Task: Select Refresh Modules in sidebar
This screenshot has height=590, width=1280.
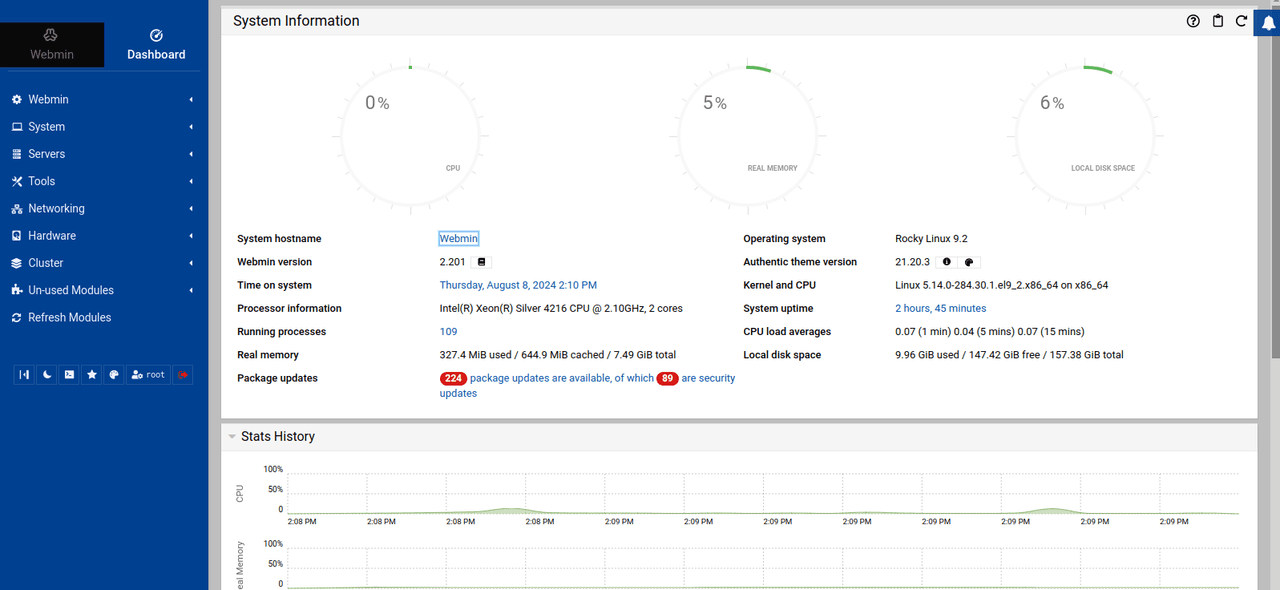Action: tap(69, 317)
